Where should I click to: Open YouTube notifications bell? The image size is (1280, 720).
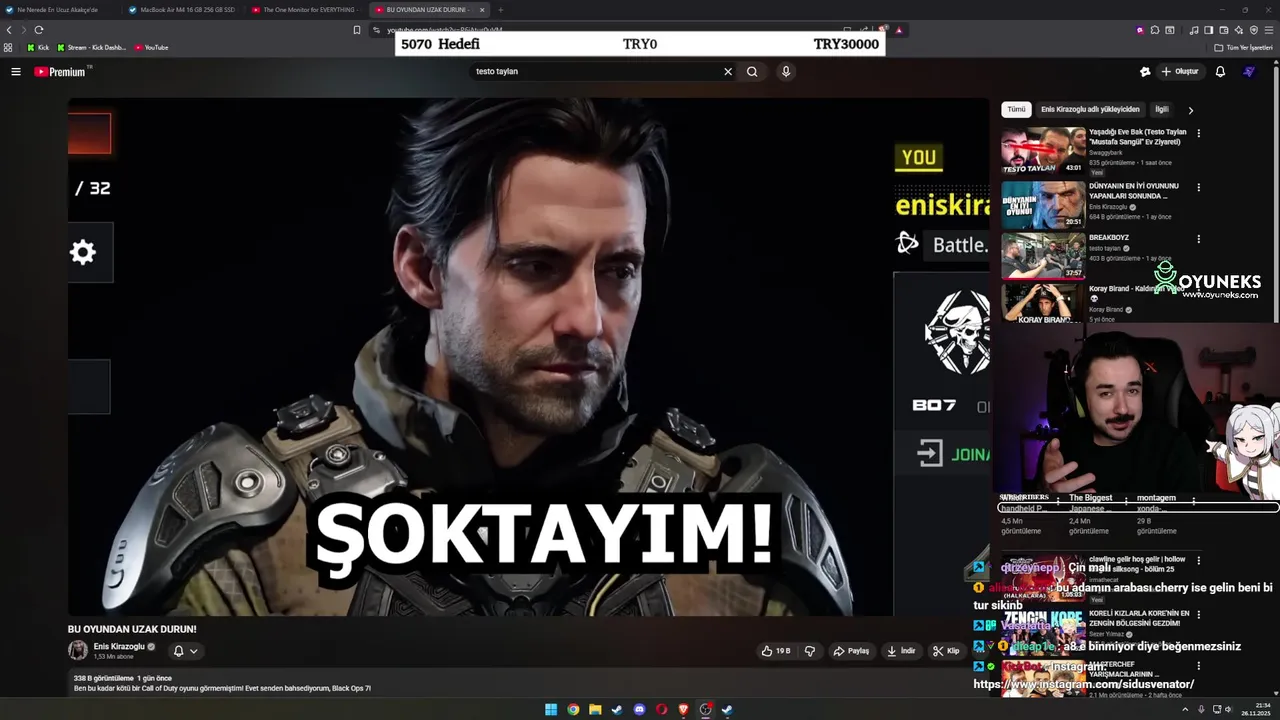point(1220,71)
